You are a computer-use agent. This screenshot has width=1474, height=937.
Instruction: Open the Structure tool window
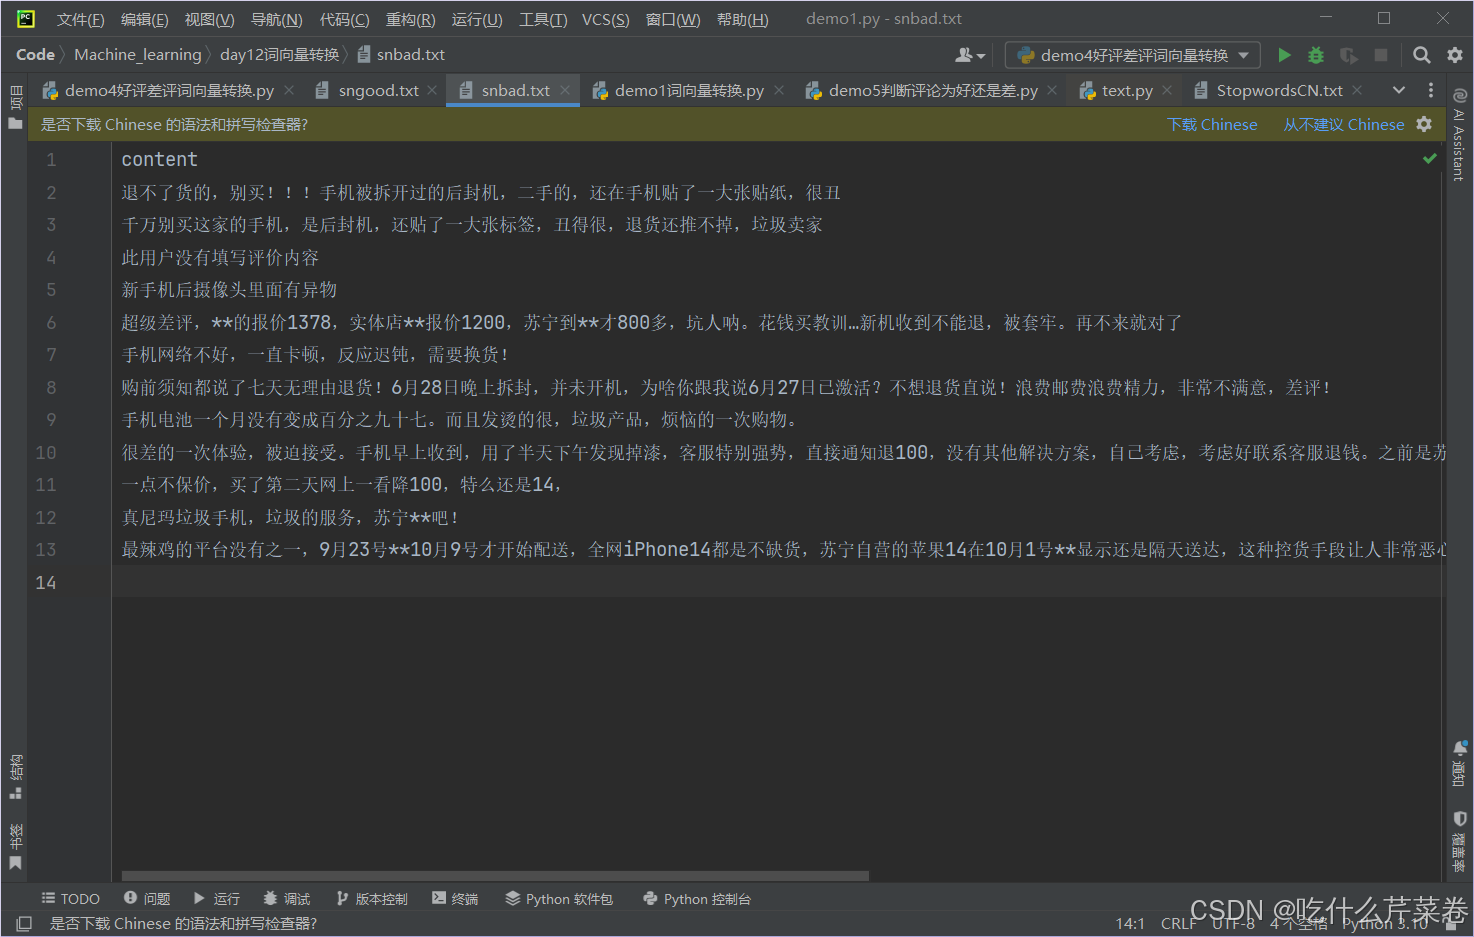[x=15, y=777]
